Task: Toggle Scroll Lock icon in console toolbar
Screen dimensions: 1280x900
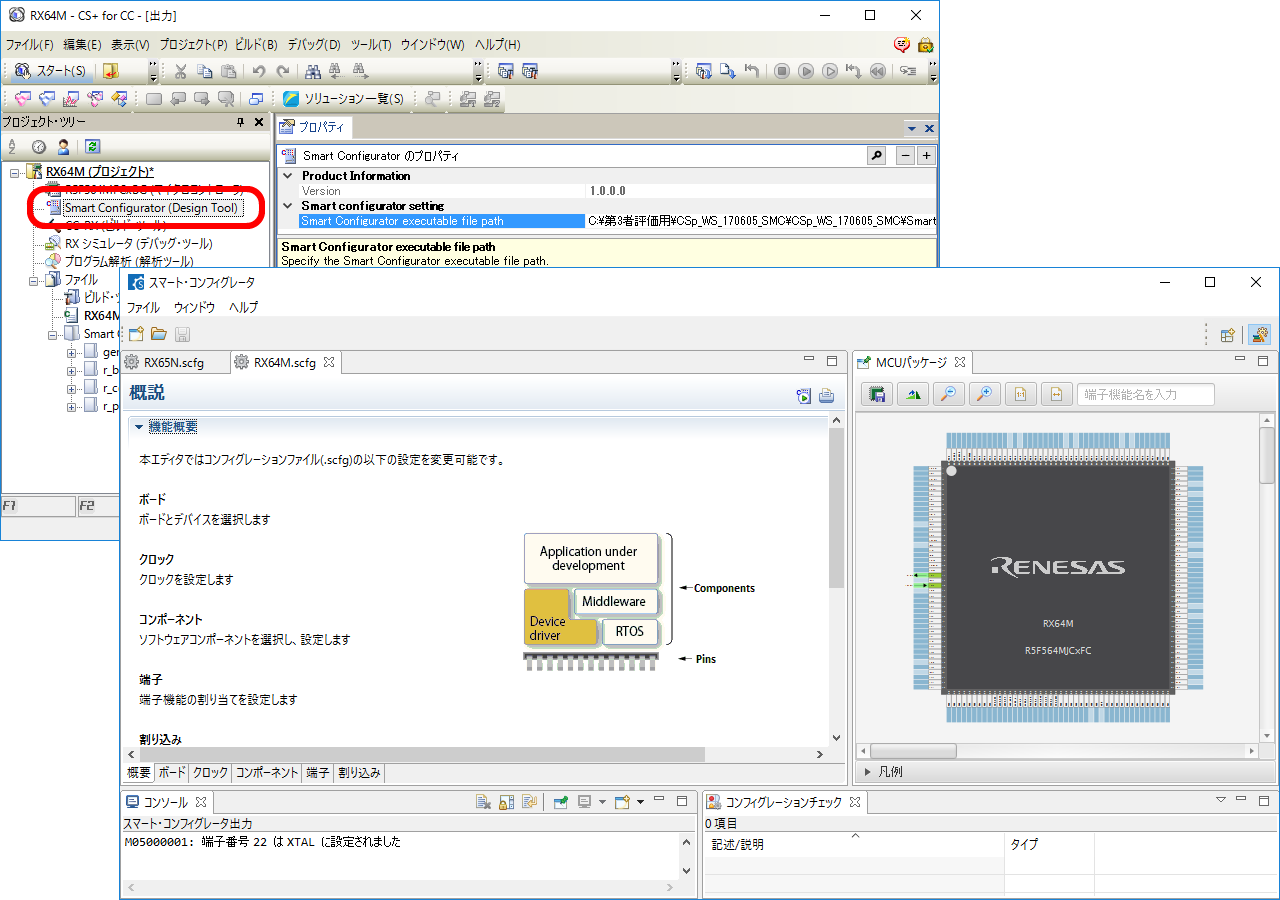Action: coord(506,802)
